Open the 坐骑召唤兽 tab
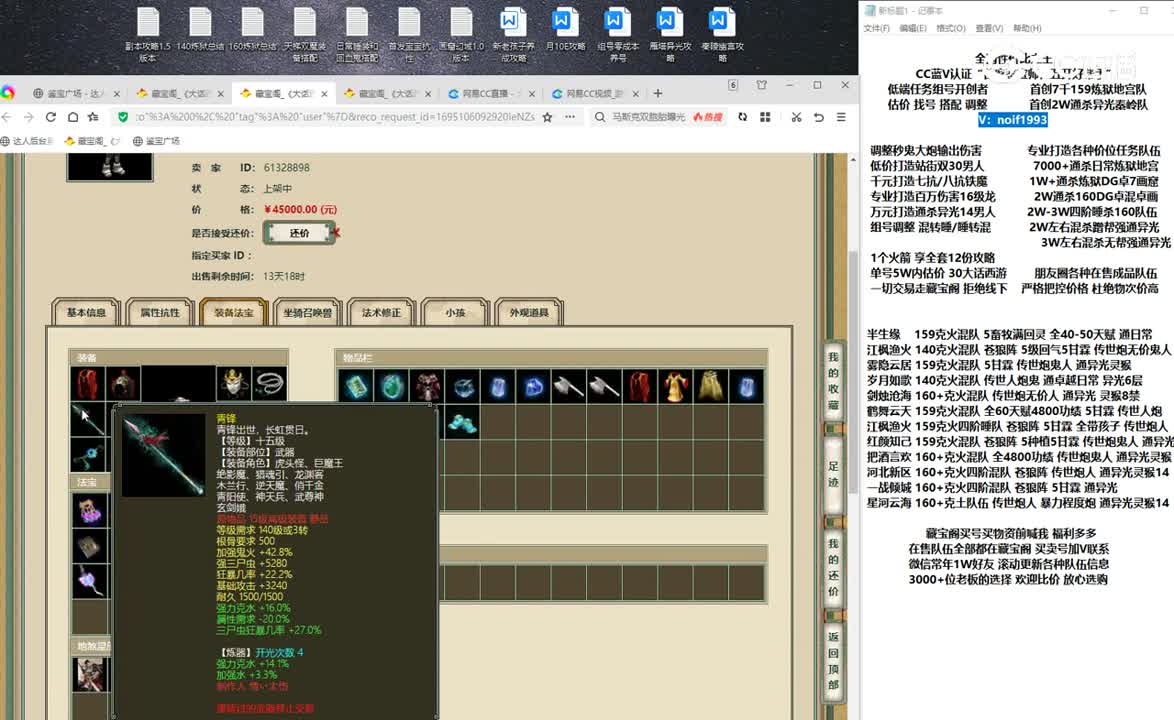 [308, 313]
